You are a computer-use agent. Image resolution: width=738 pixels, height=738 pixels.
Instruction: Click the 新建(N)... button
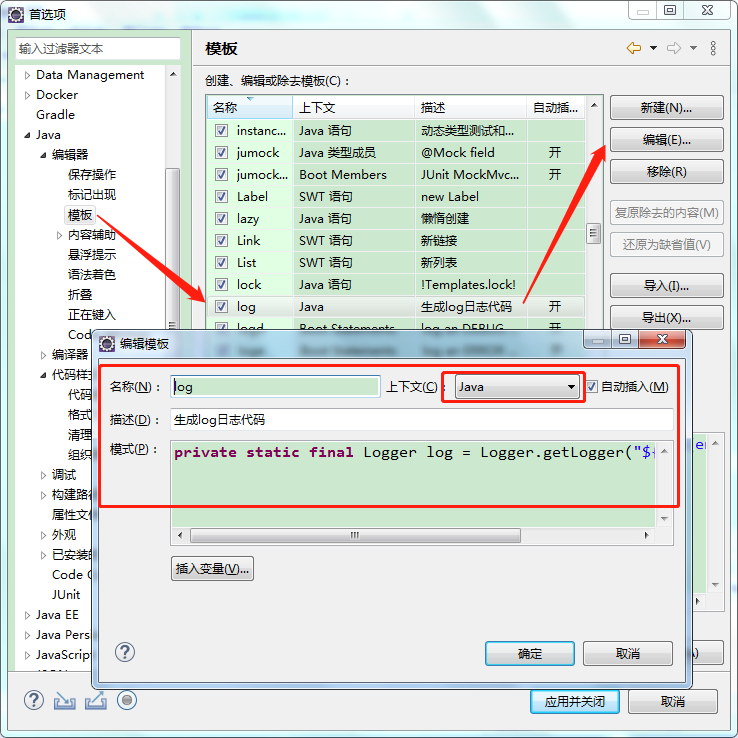pos(666,108)
